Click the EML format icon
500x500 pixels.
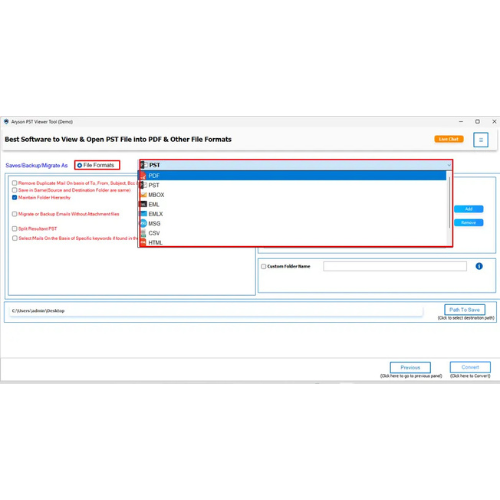143,204
